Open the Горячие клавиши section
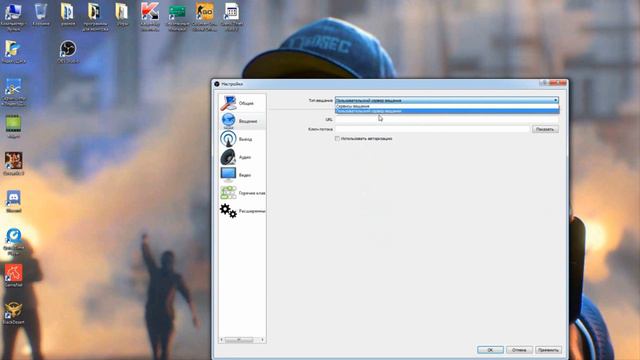 pos(242,193)
